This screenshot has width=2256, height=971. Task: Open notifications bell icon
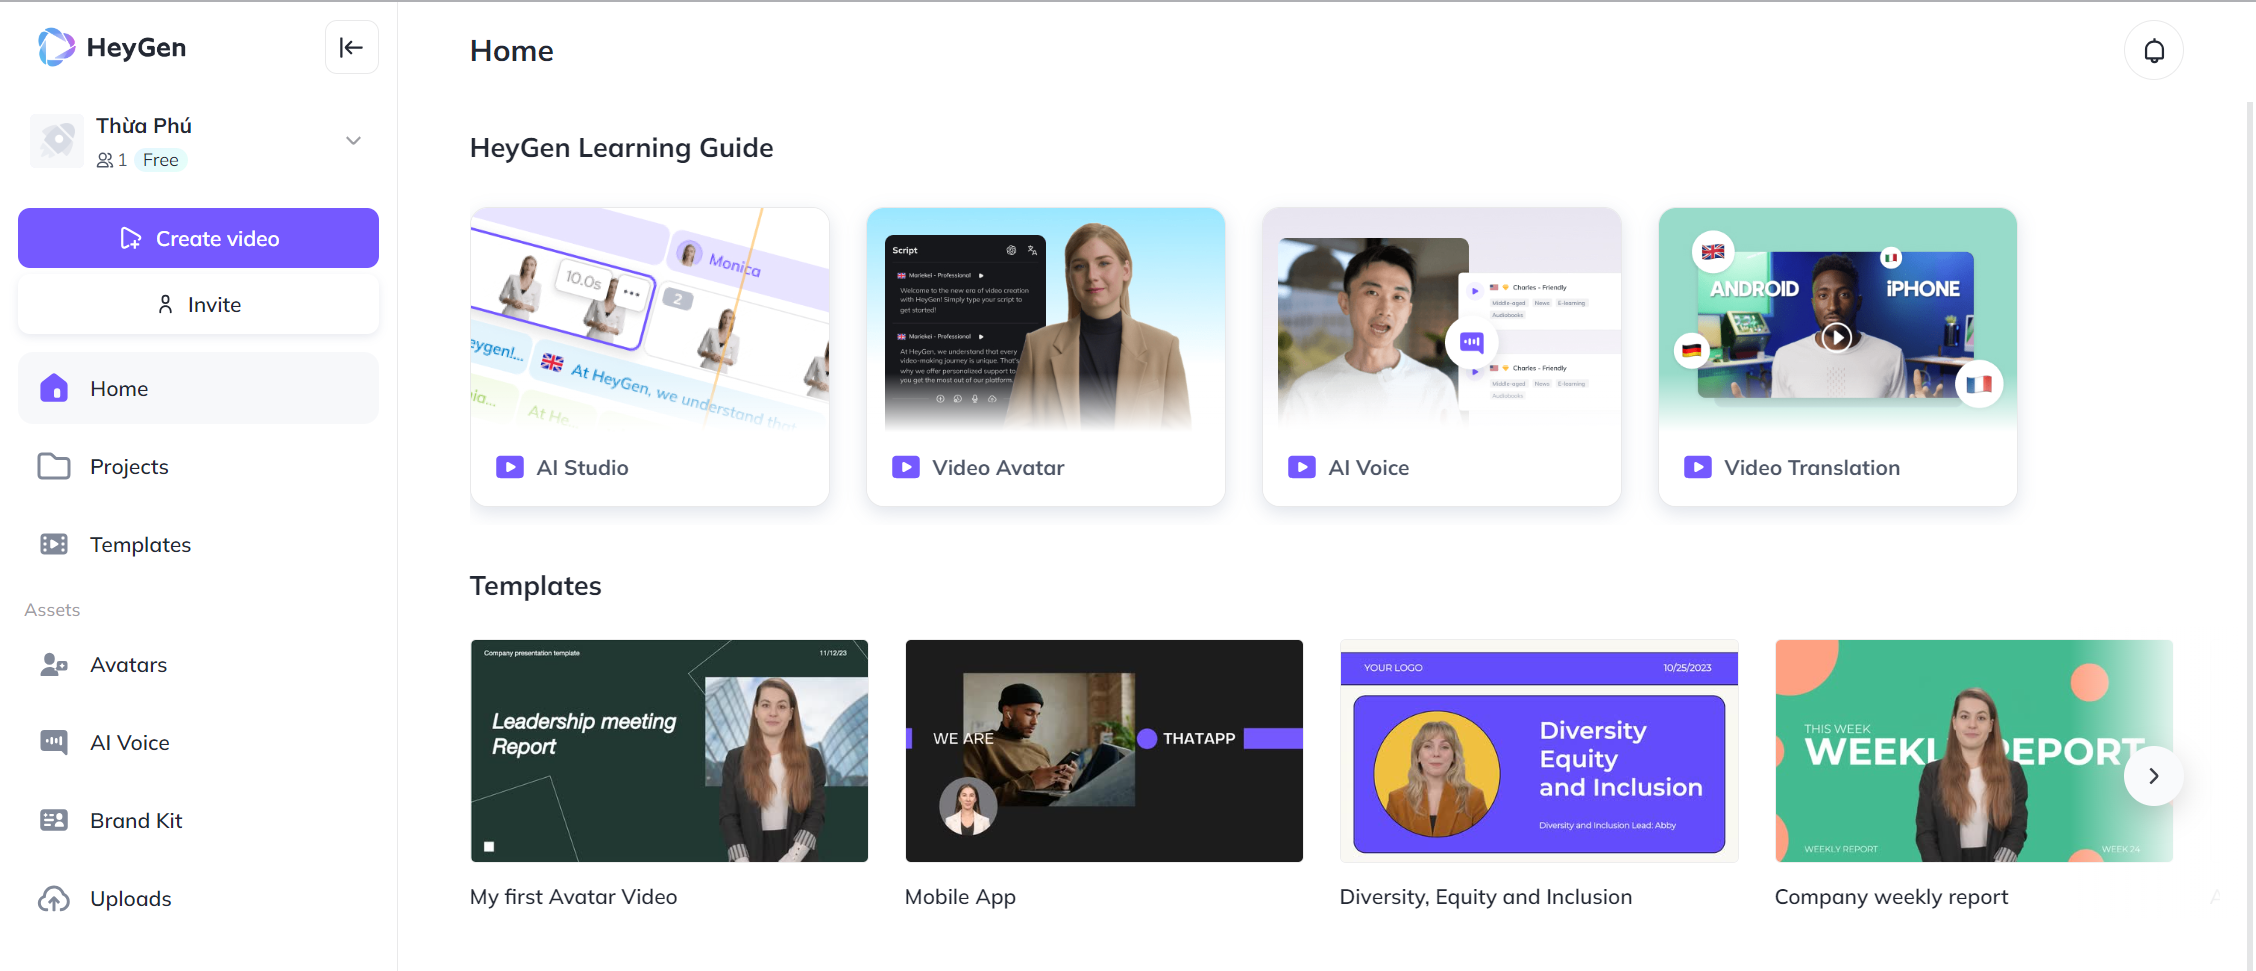click(x=2154, y=50)
